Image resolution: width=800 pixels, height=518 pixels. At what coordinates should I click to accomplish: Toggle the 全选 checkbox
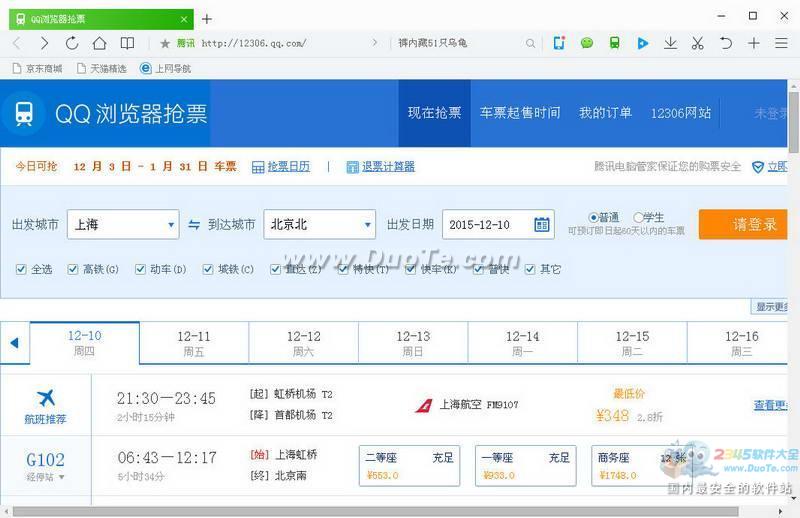[x=21, y=269]
